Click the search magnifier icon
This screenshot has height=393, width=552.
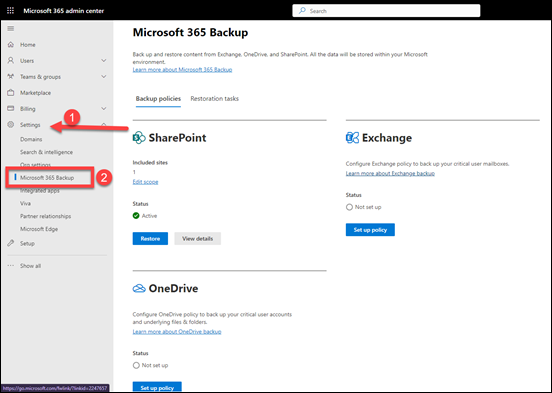[302, 11]
